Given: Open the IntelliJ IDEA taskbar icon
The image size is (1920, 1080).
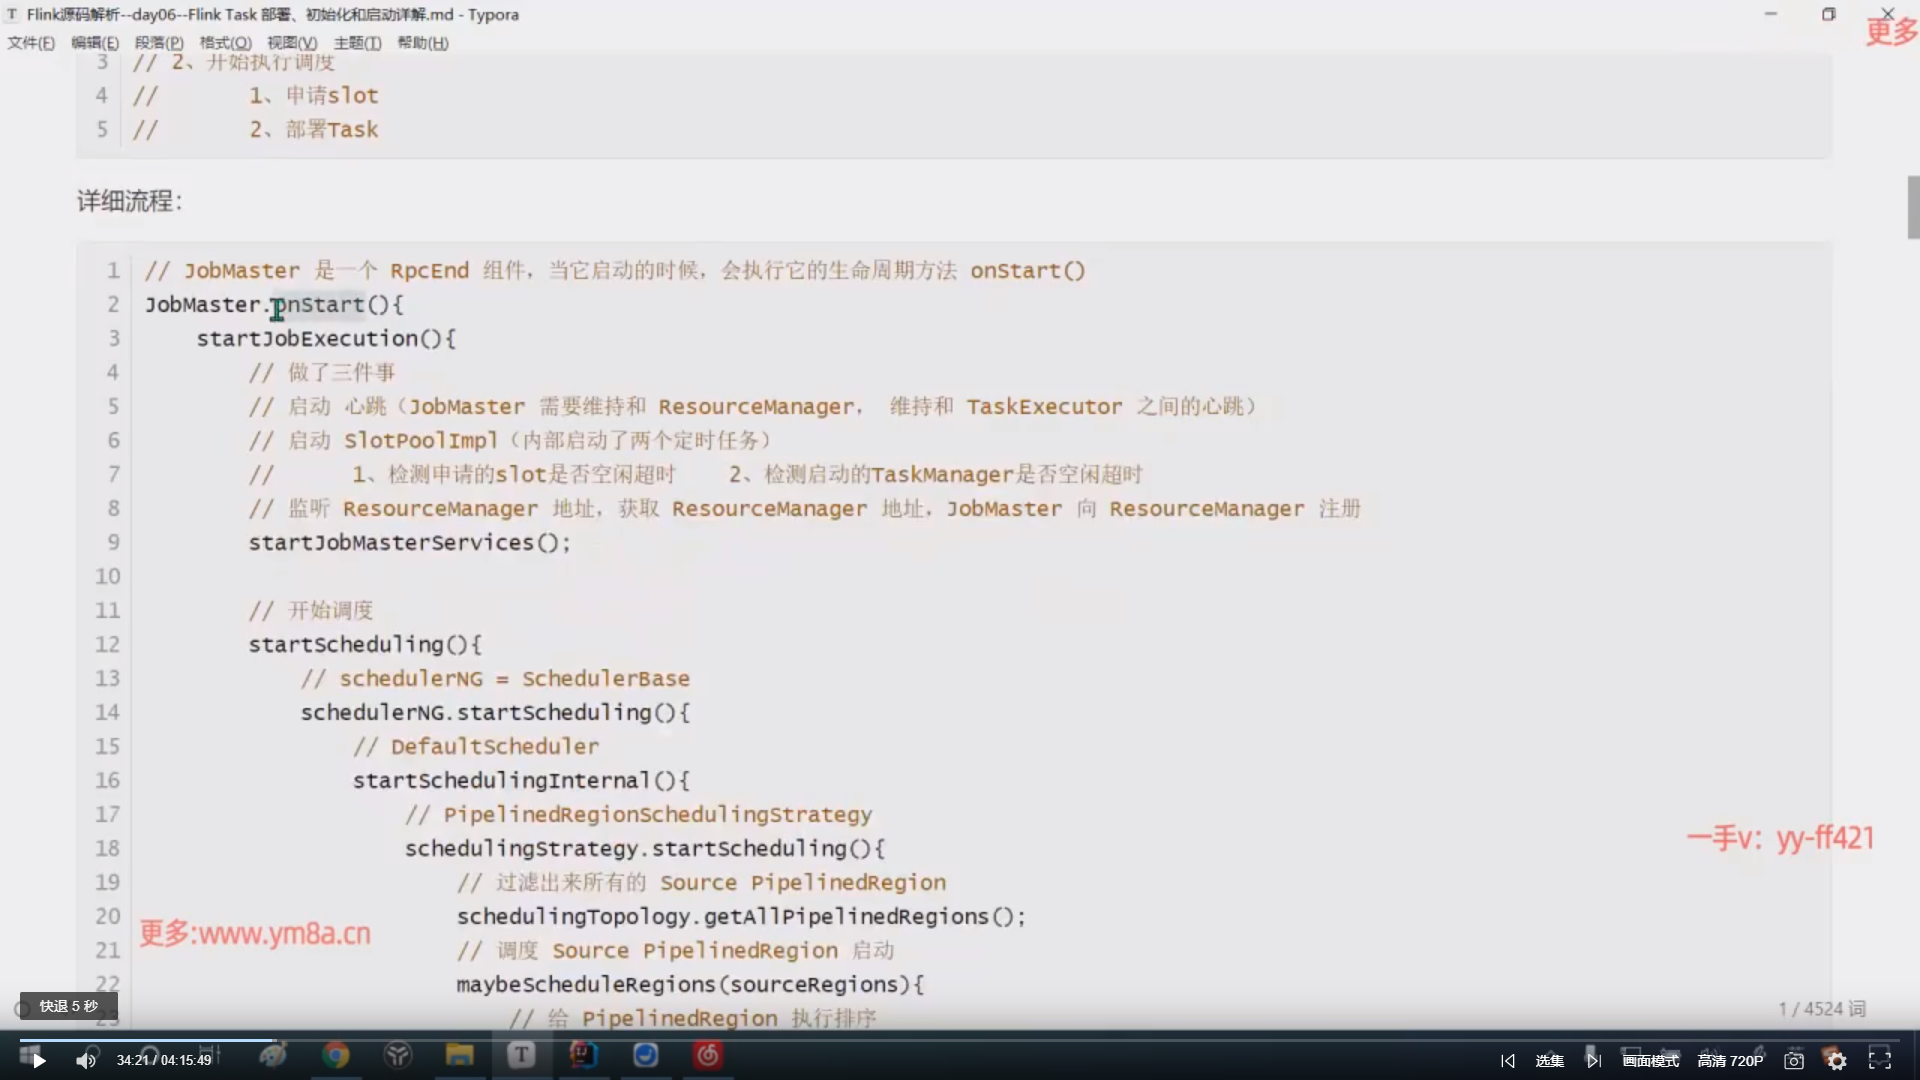Looking at the screenshot, I should pos(583,1055).
